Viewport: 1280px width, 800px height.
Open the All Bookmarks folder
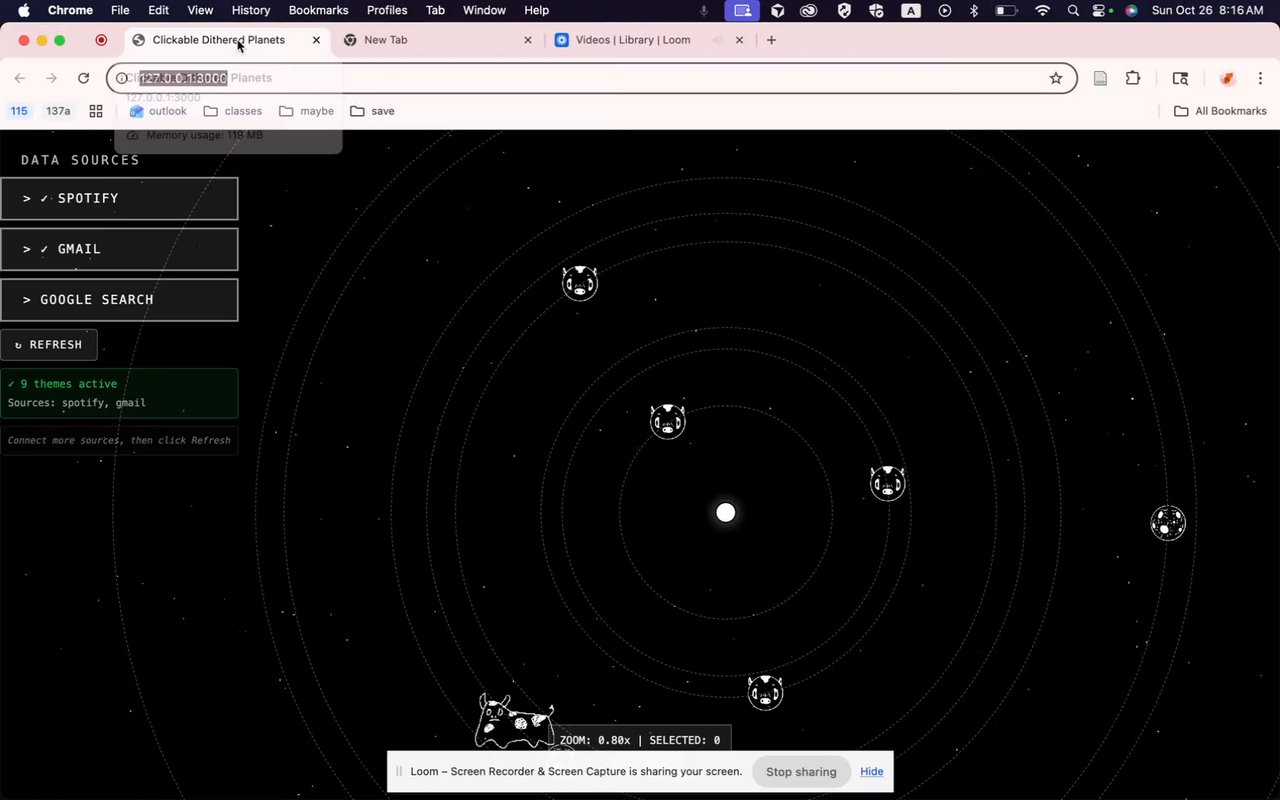coord(1220,111)
